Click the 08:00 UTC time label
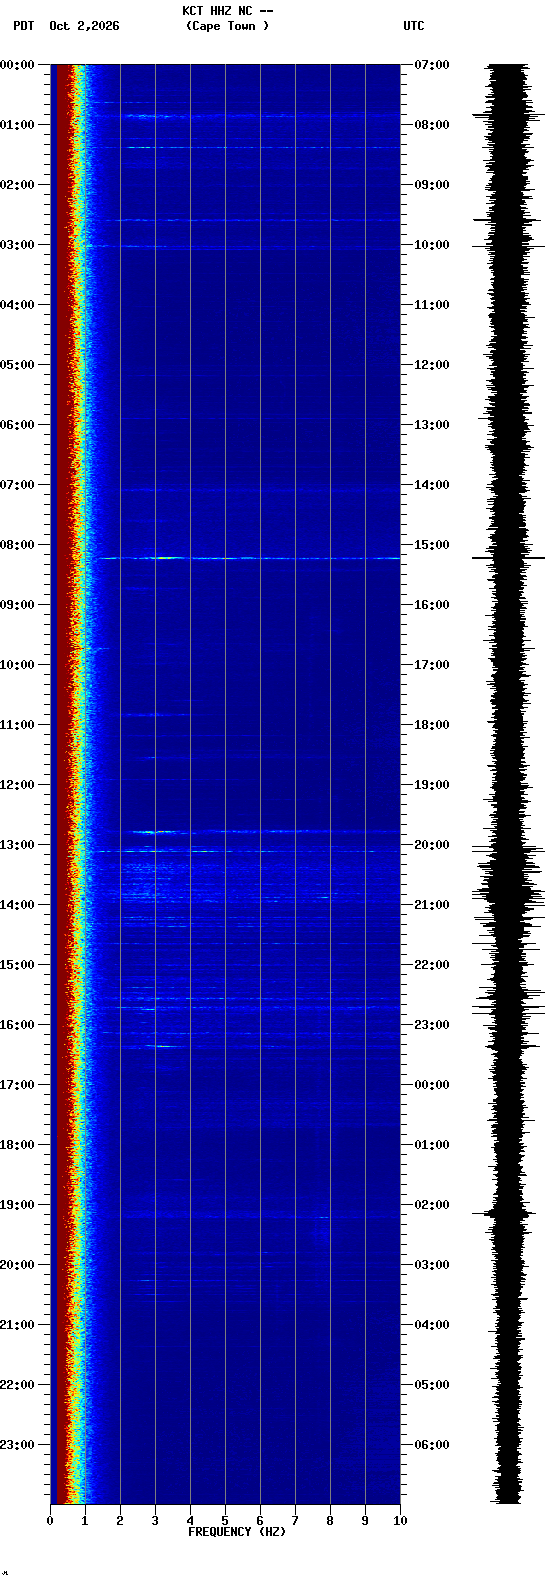552x1584 pixels. click(x=432, y=125)
